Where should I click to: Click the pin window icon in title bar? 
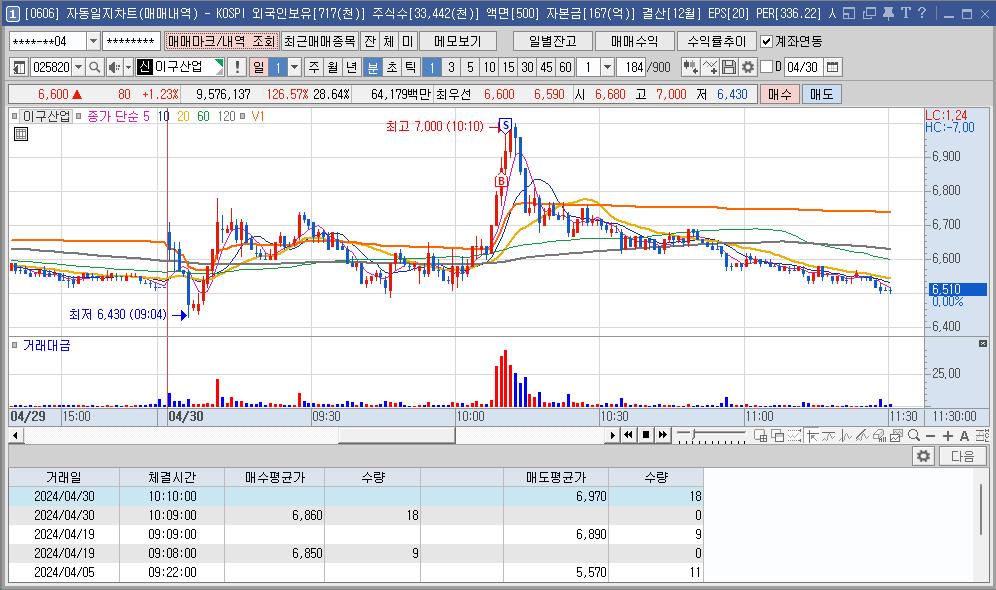point(888,13)
